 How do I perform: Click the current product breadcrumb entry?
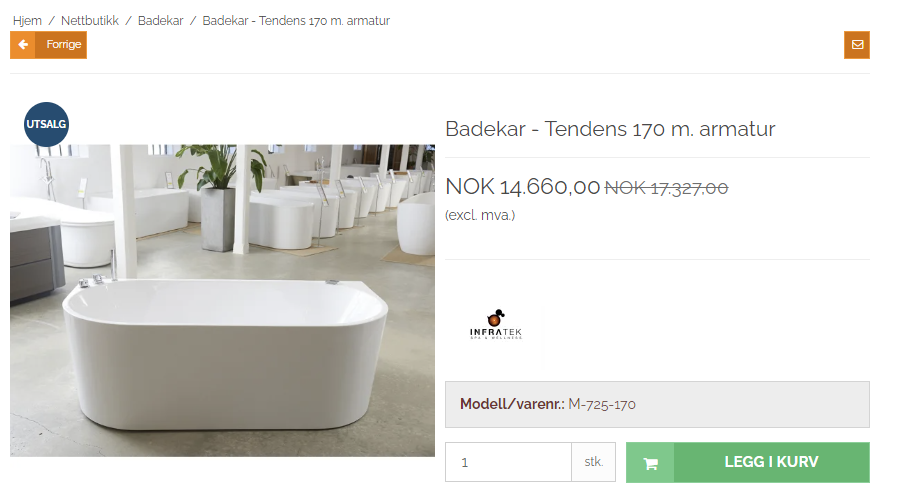(x=296, y=20)
